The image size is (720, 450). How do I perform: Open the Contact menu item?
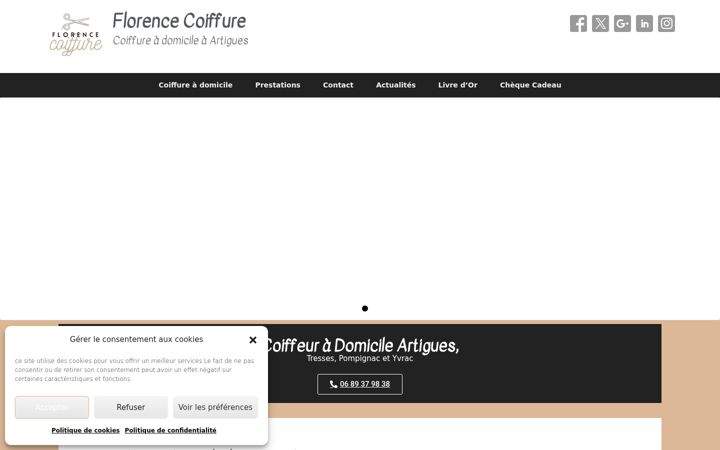tap(338, 85)
